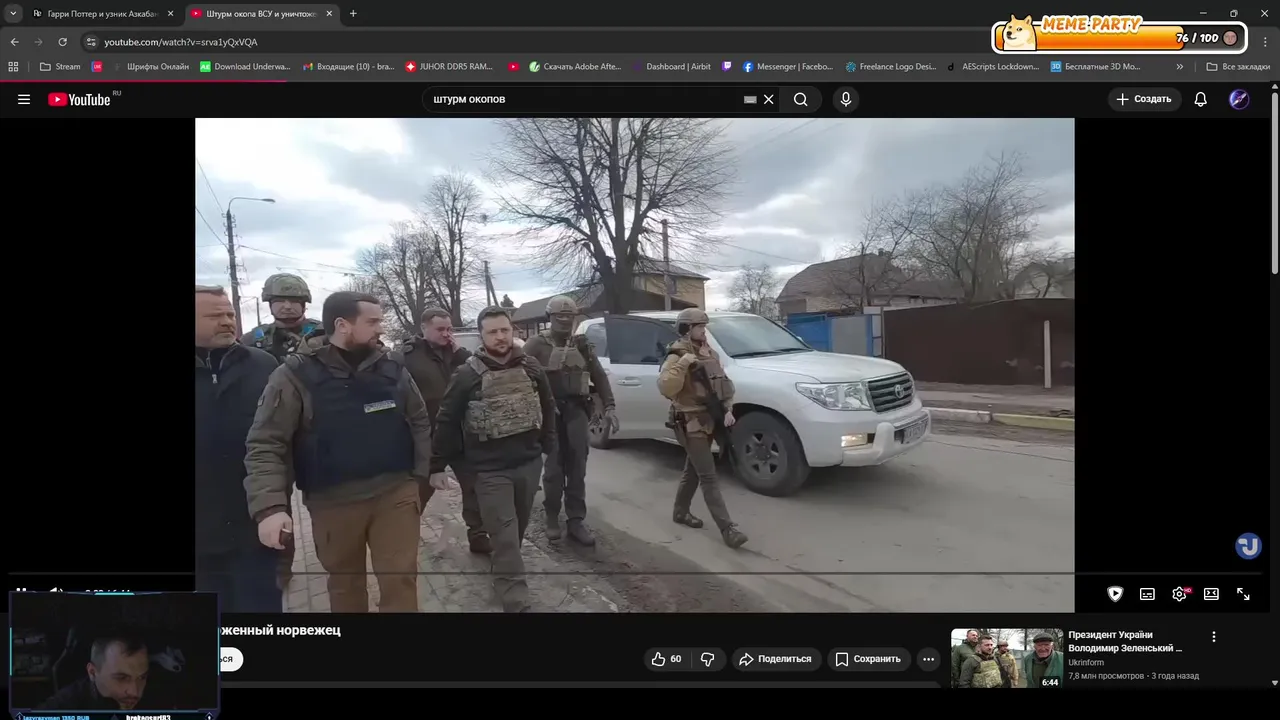Open the JUHOR DDR5 RAM bookmark
1280x720 pixels.
click(450, 67)
